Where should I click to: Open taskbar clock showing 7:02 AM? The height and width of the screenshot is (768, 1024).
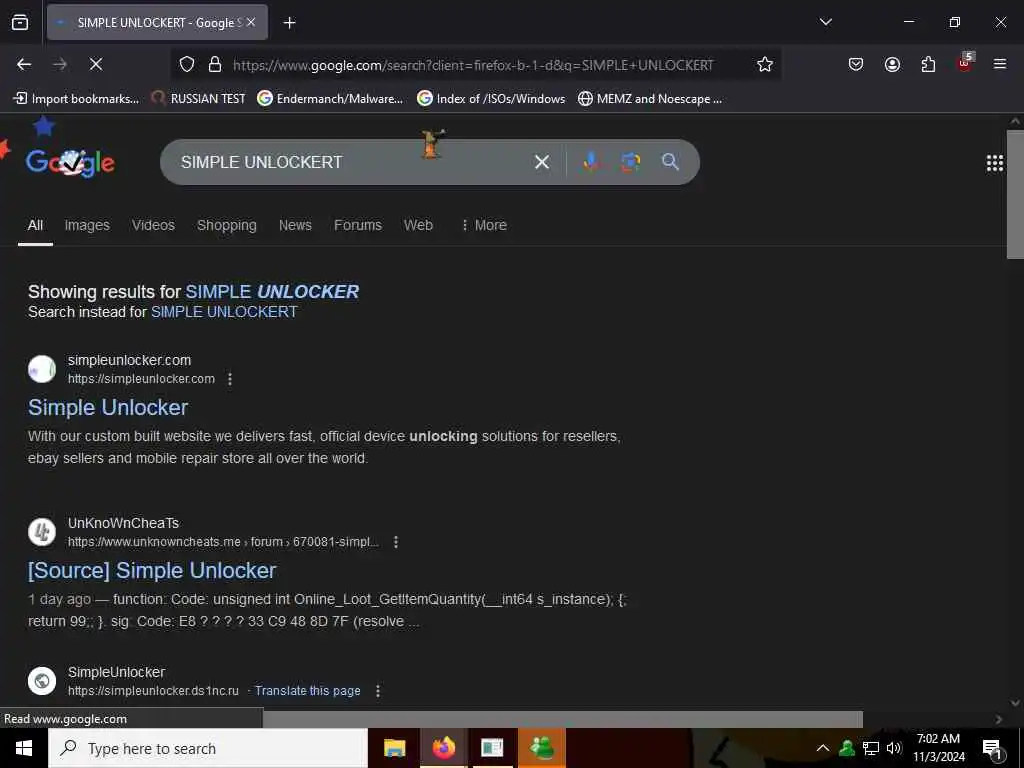point(938,748)
